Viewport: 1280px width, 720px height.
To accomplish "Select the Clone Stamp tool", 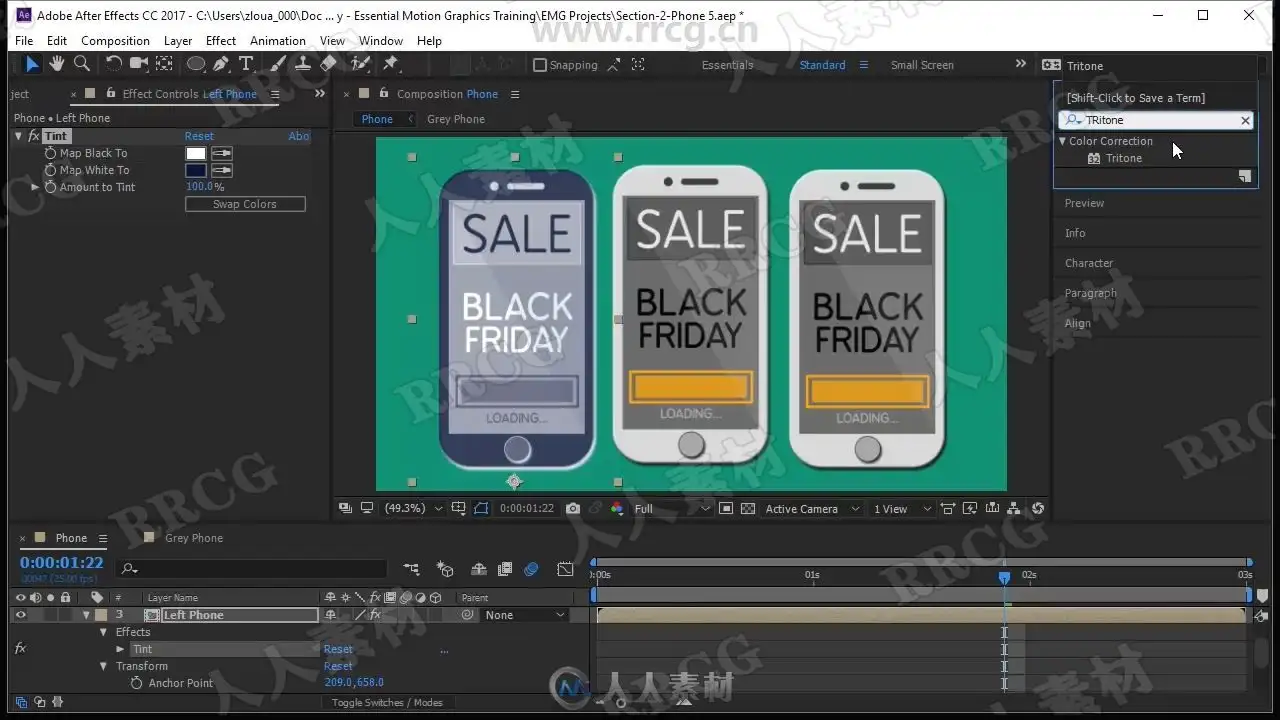I will [x=303, y=64].
